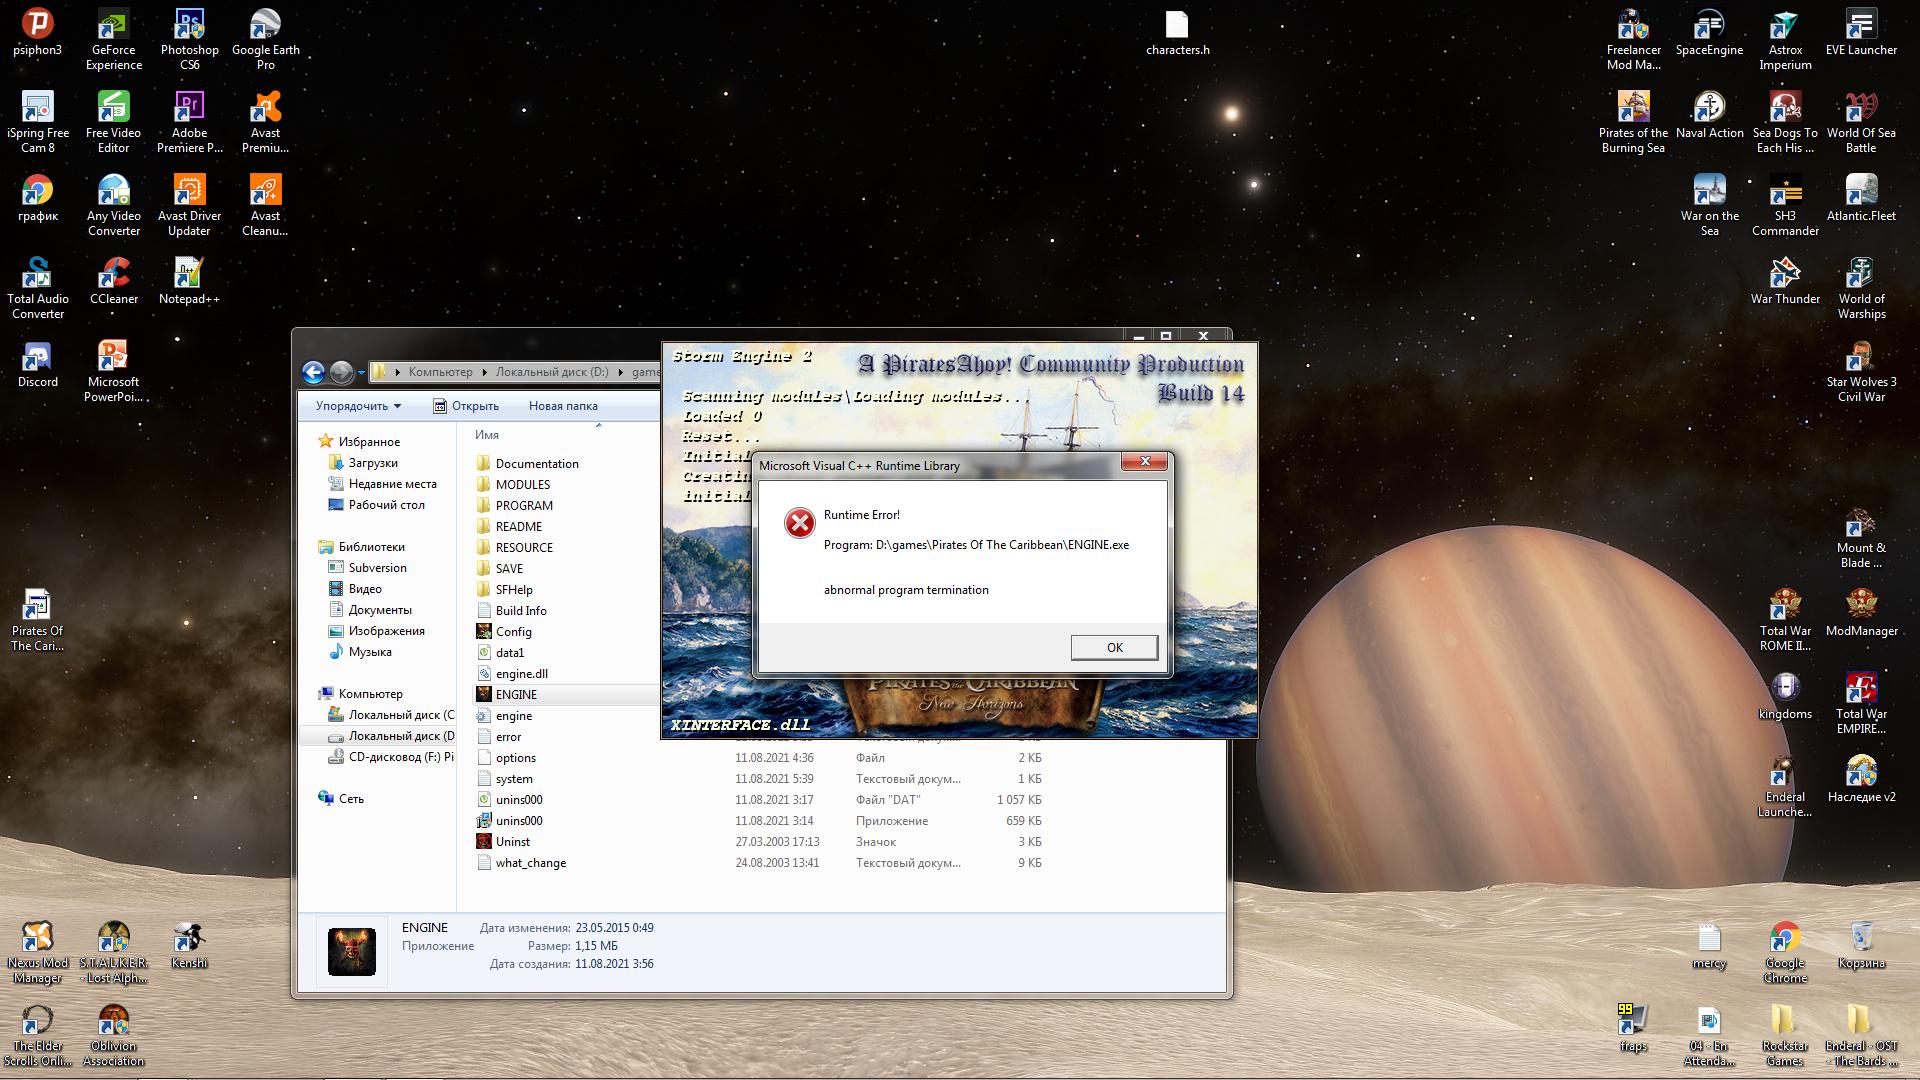Expand breadcrumb arrow after Компьютер
This screenshot has height=1080, width=1920.
pyautogui.click(x=485, y=372)
